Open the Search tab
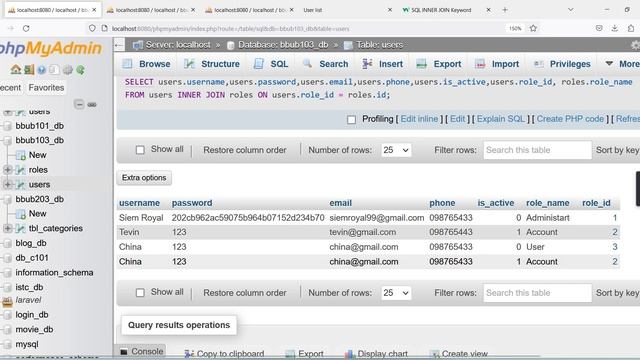Screen dimensions: 640x360 point(326,64)
